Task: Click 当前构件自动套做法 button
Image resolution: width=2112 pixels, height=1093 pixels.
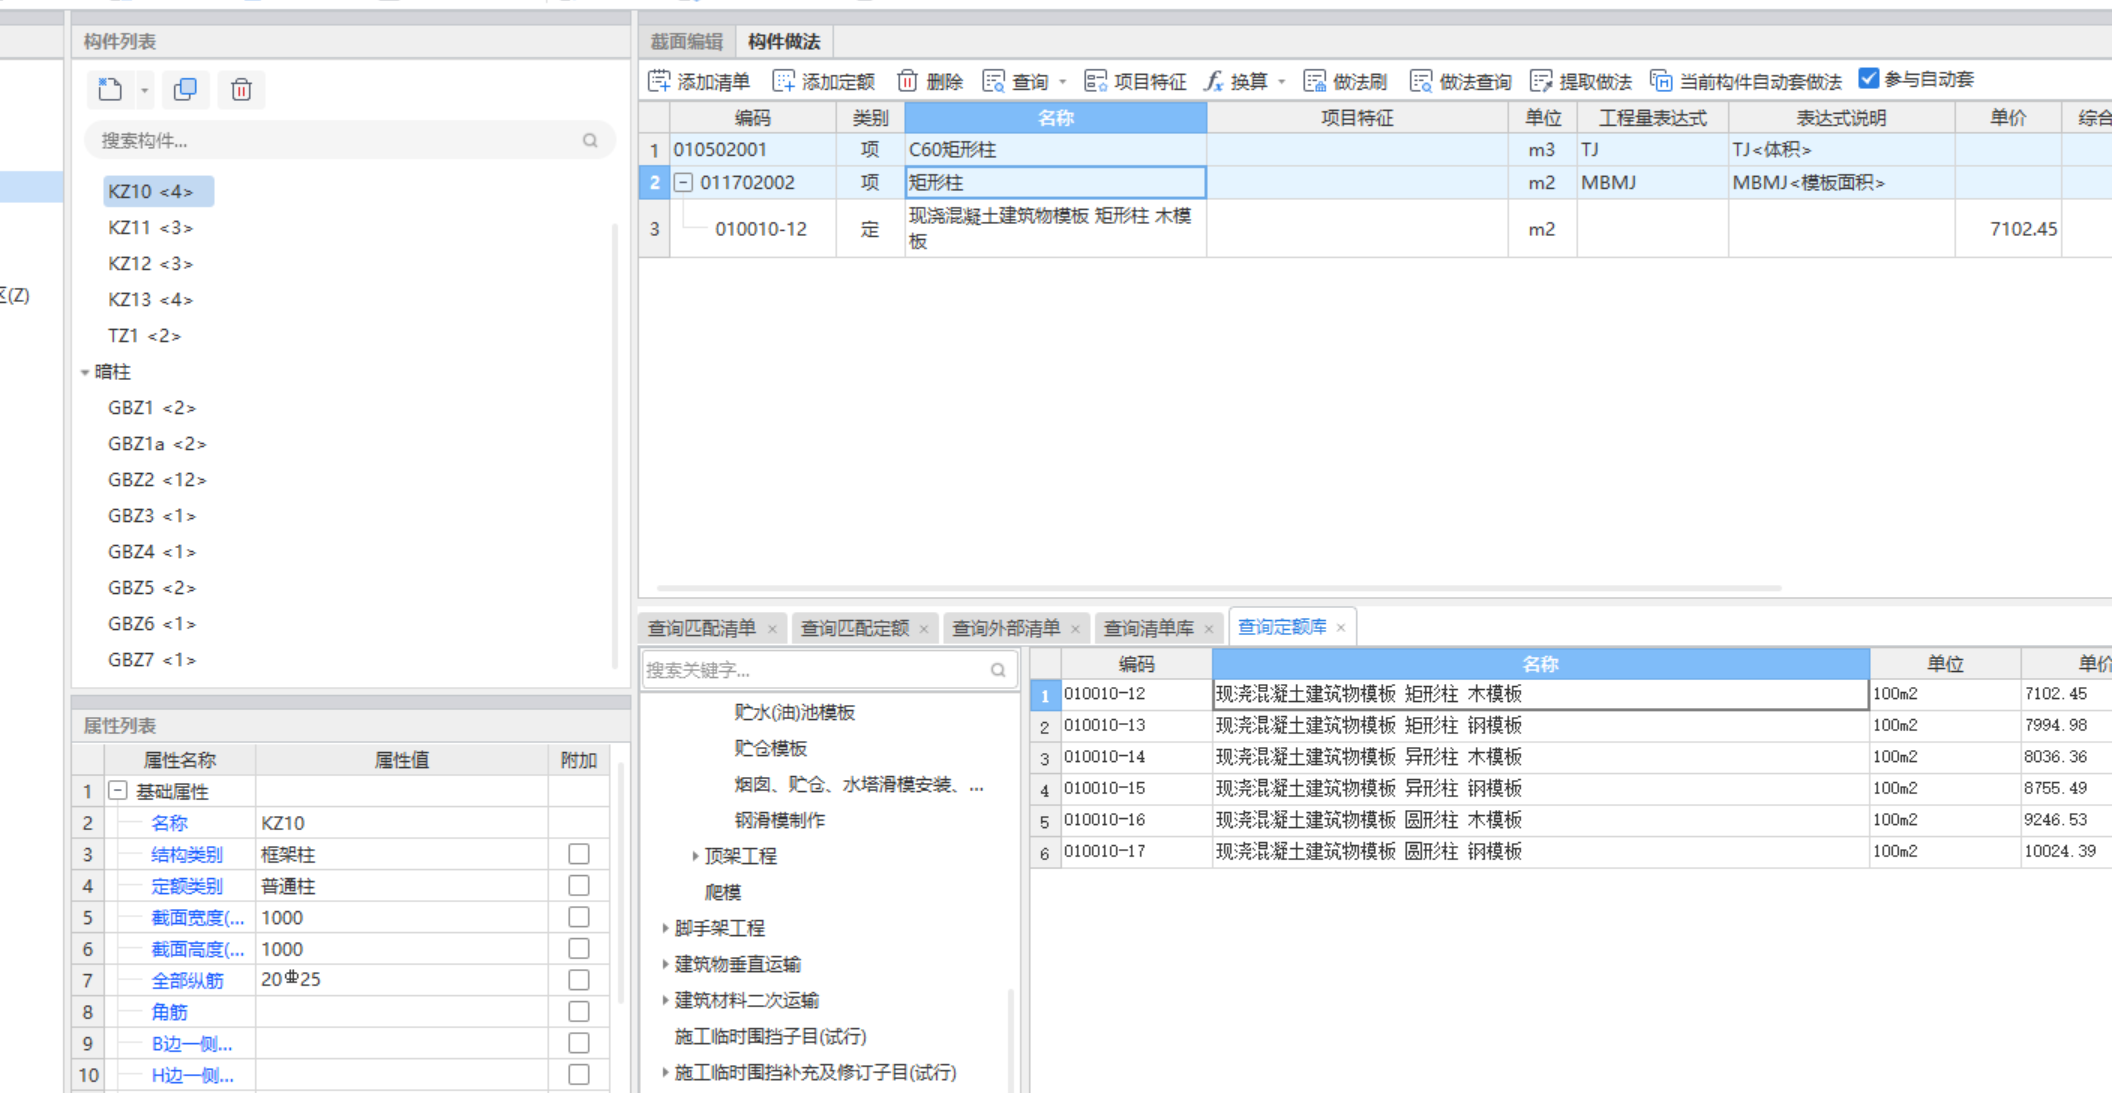Action: [x=1746, y=81]
